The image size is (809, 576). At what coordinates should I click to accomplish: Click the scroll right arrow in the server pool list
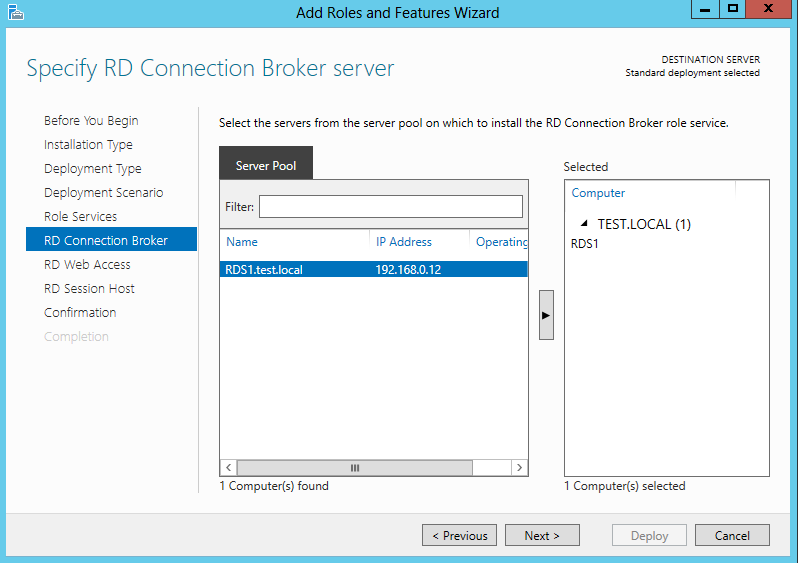520,468
